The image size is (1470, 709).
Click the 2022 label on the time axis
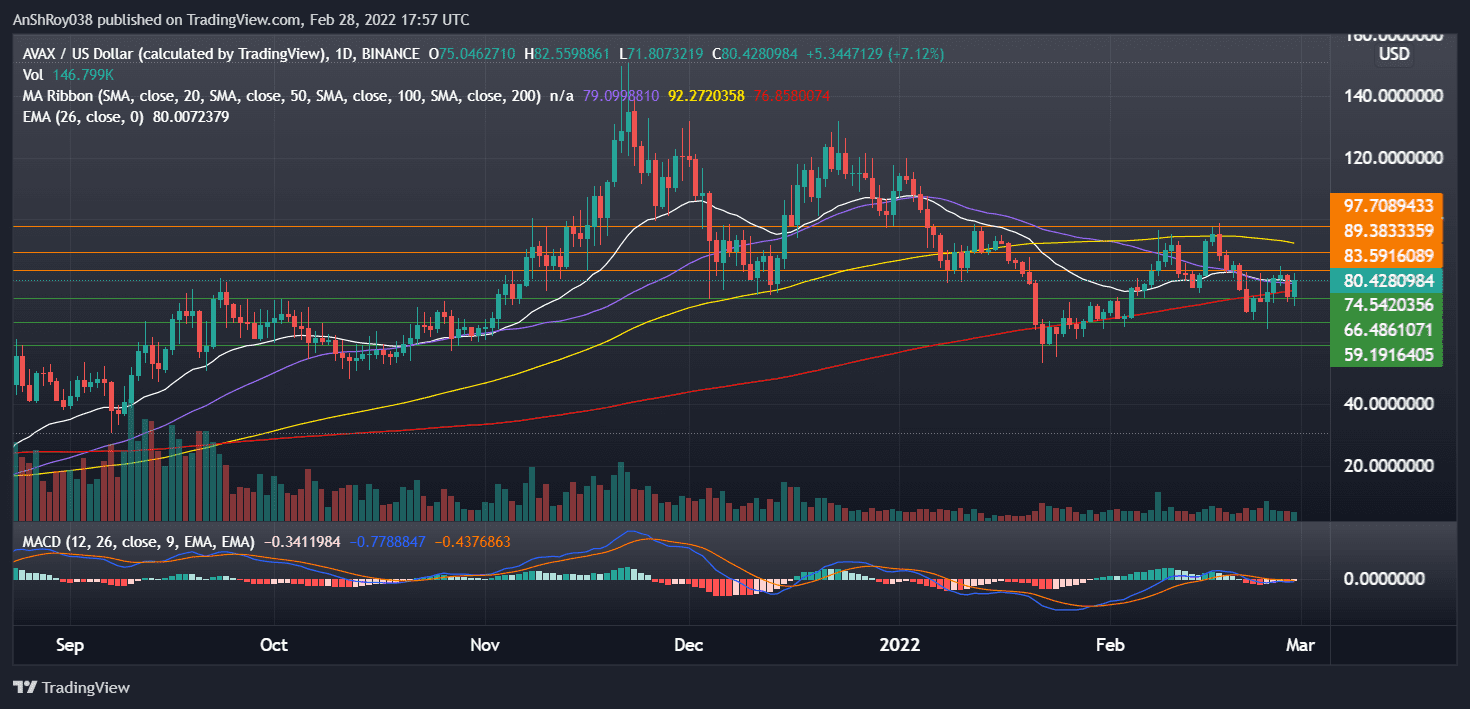[899, 645]
